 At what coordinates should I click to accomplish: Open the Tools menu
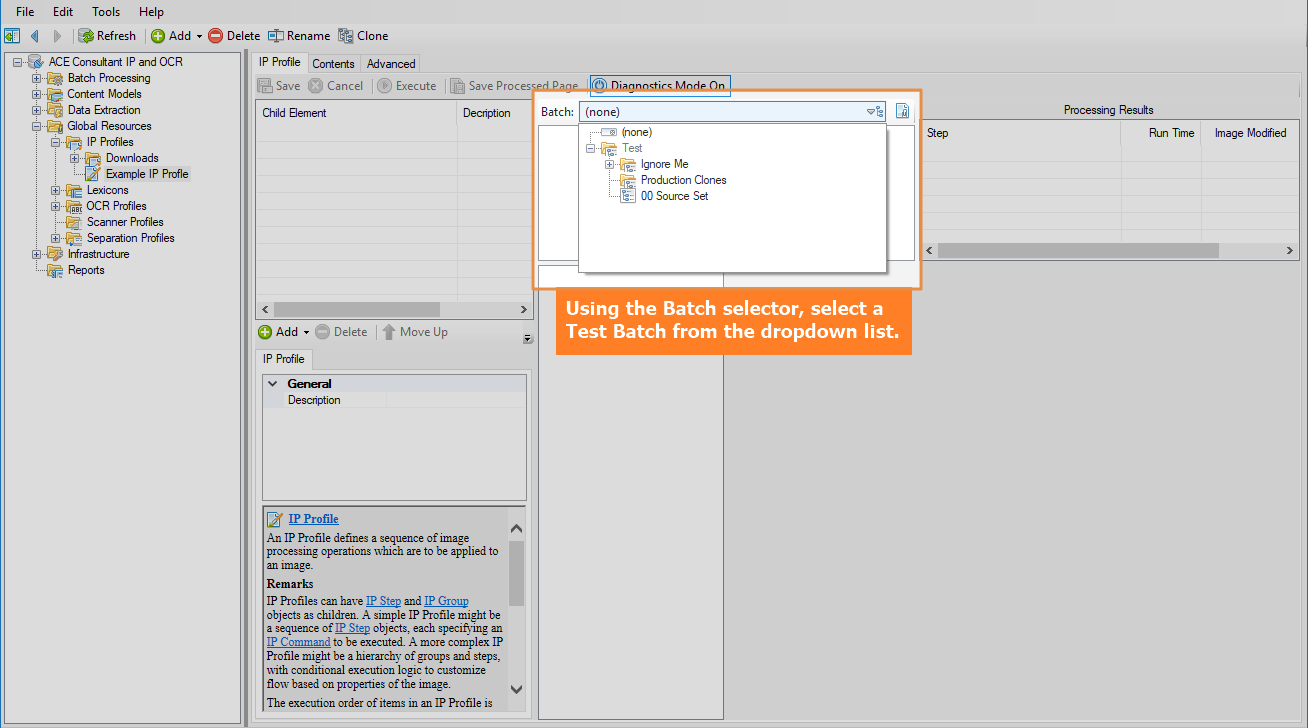(106, 12)
